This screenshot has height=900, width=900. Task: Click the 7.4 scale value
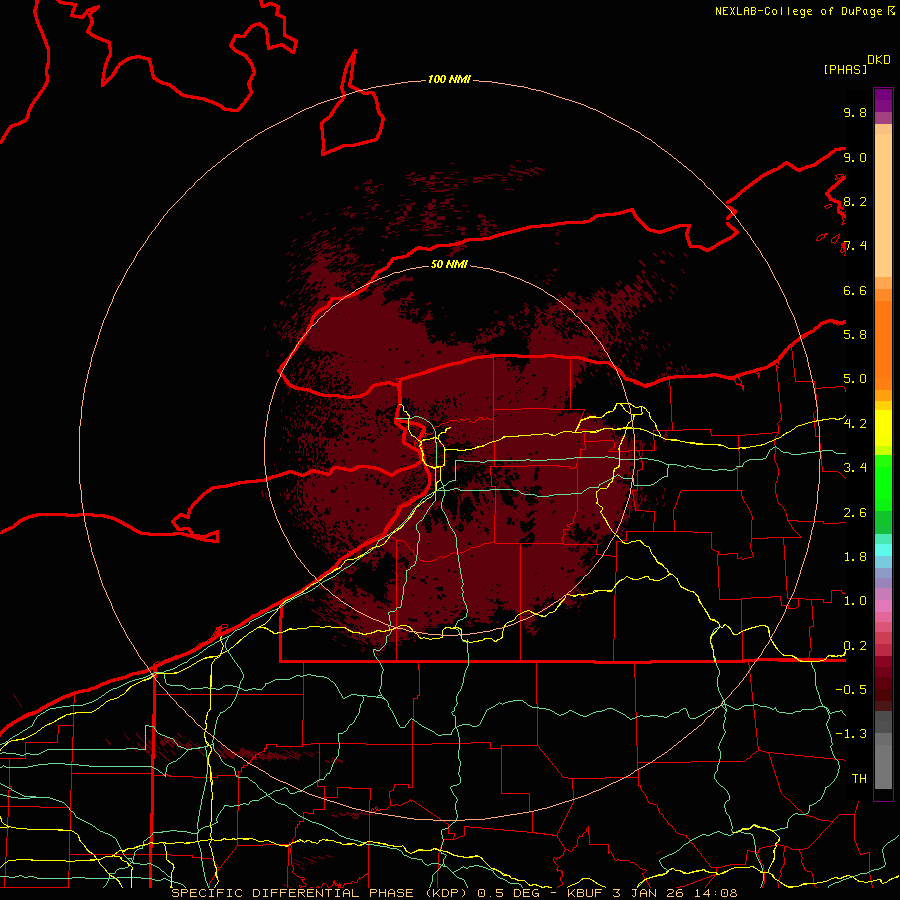[855, 246]
